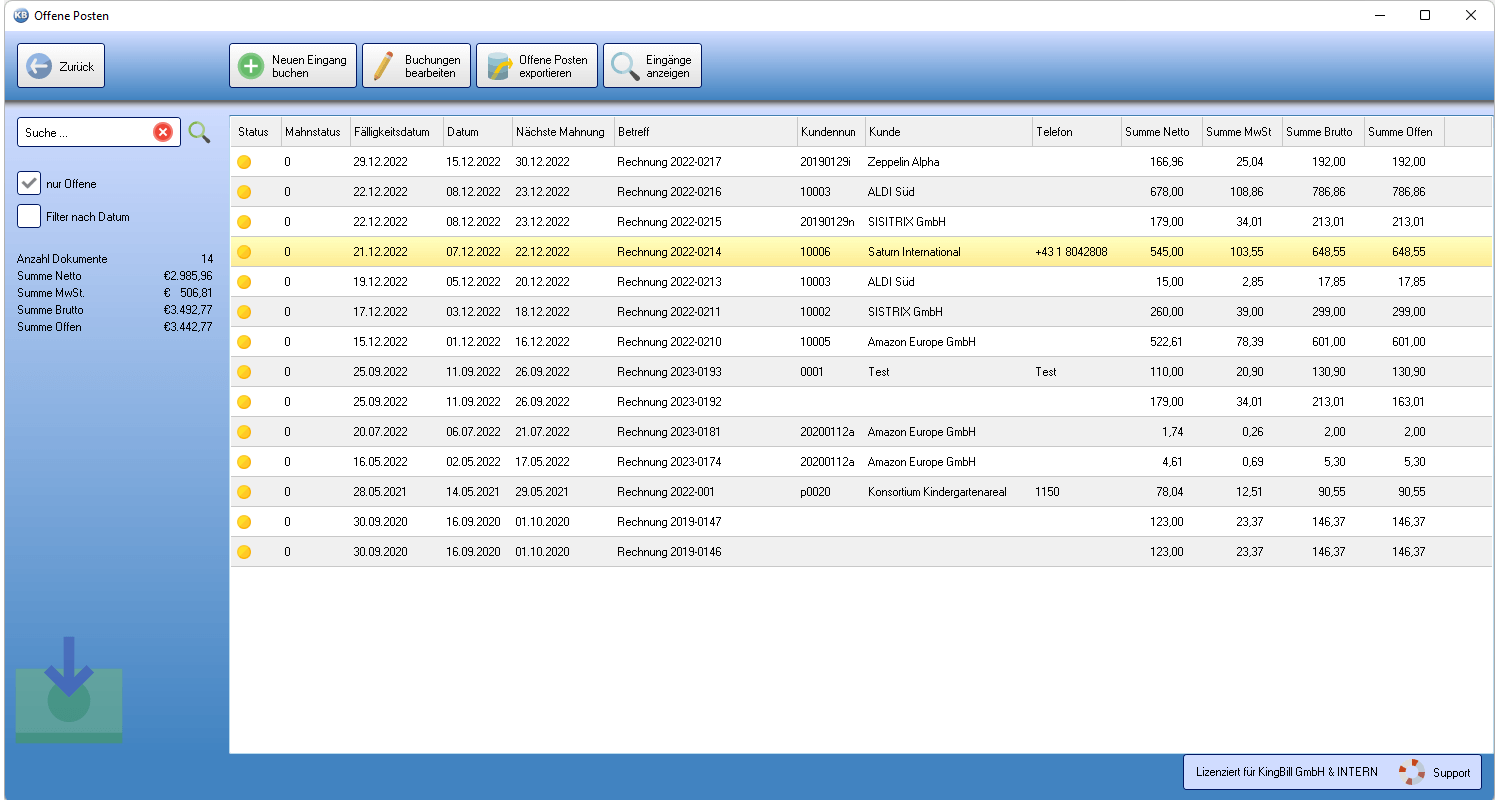Export open items via Offene Posten exportieren
The height and width of the screenshot is (800, 1500).
click(537, 66)
